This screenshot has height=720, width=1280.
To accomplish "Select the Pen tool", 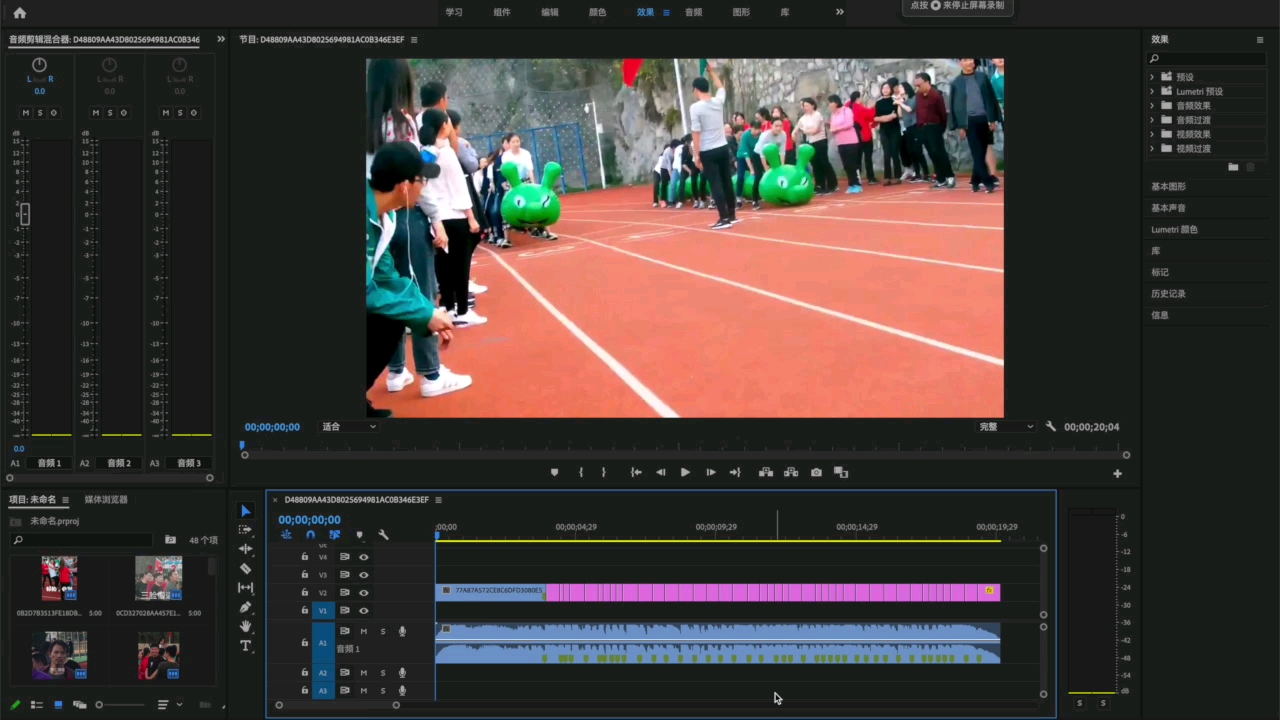I will (x=246, y=607).
